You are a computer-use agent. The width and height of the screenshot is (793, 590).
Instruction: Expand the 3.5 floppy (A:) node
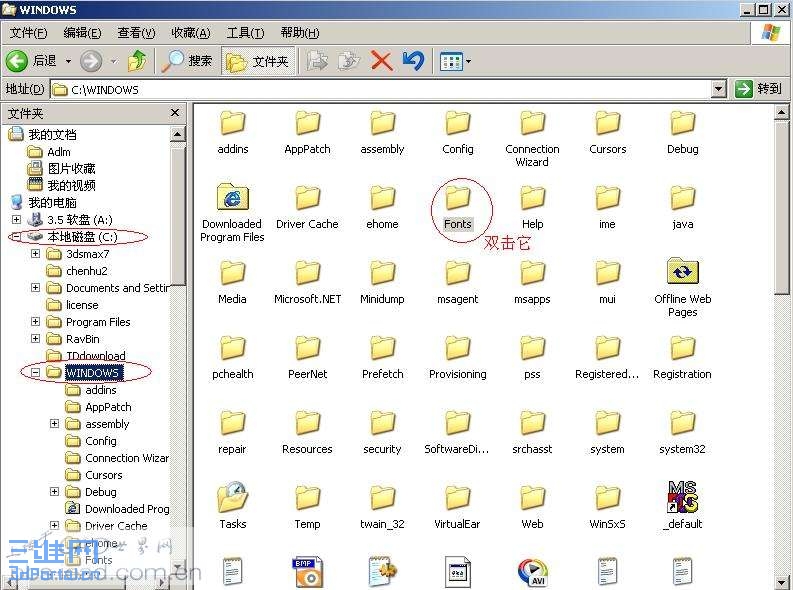[16, 219]
